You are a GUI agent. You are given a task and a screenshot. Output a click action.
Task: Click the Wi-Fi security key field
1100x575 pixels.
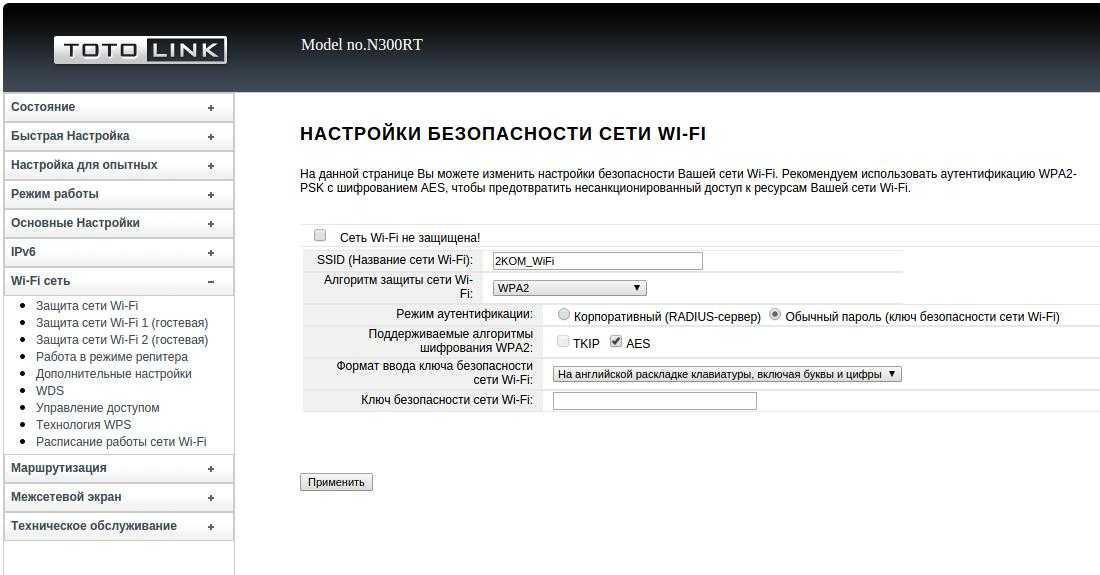pos(654,401)
